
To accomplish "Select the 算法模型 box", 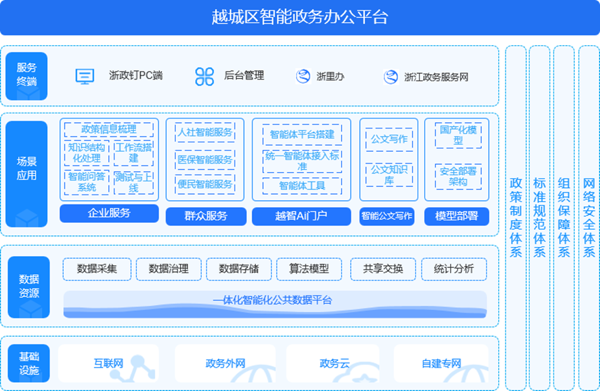I will 309,269.
